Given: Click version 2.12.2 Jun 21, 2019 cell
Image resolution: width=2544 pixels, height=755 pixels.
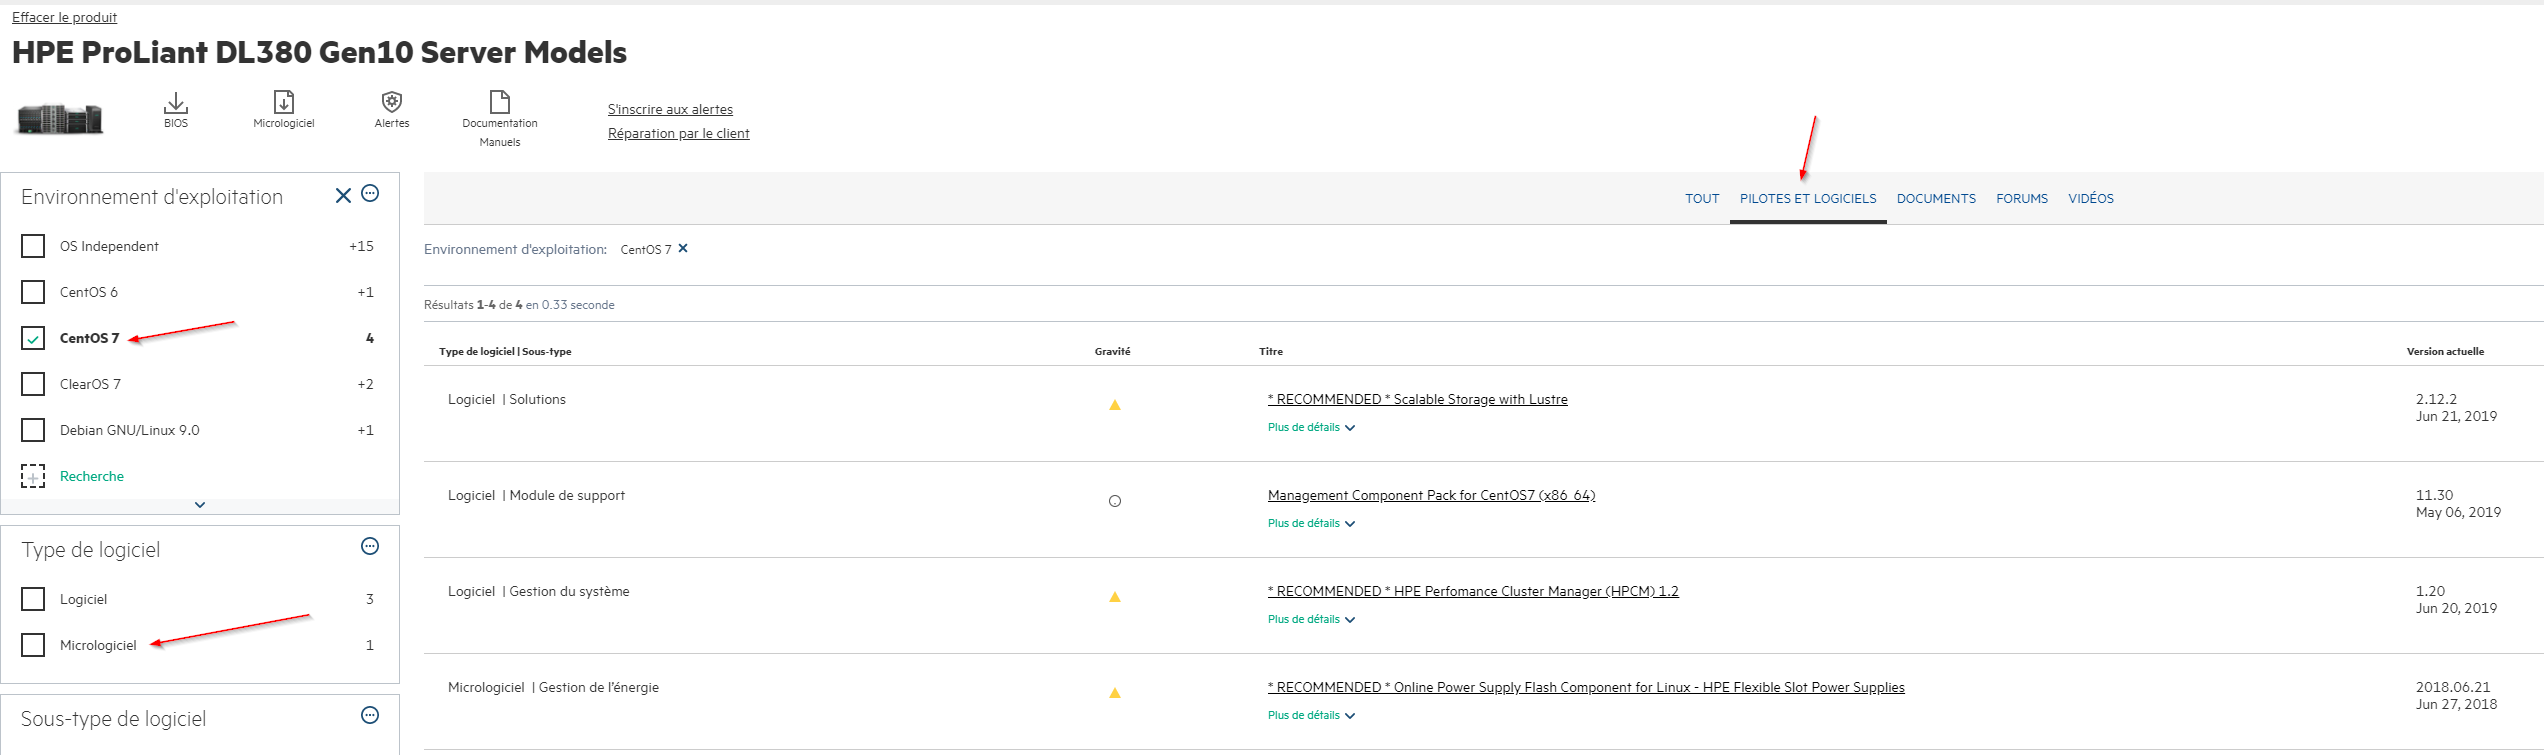Looking at the screenshot, I should pos(2456,407).
